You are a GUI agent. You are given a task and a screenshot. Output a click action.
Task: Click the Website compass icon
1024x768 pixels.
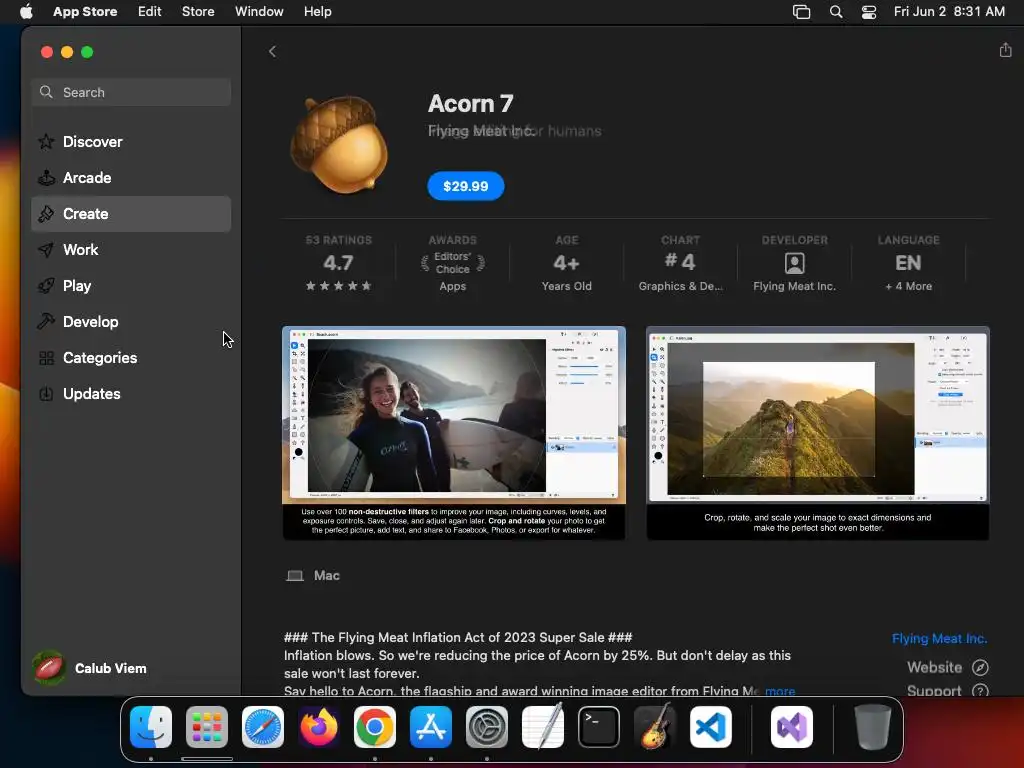coord(980,667)
